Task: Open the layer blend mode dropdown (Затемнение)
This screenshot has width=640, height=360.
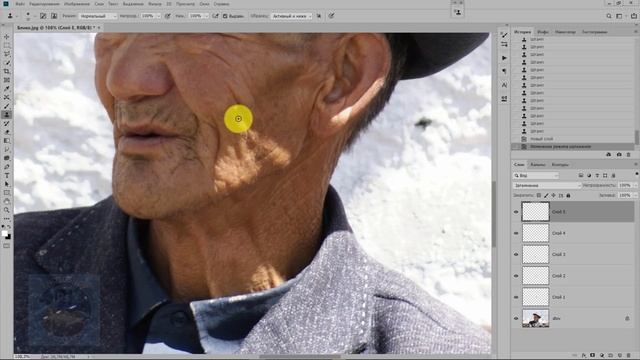Action: coord(547,185)
